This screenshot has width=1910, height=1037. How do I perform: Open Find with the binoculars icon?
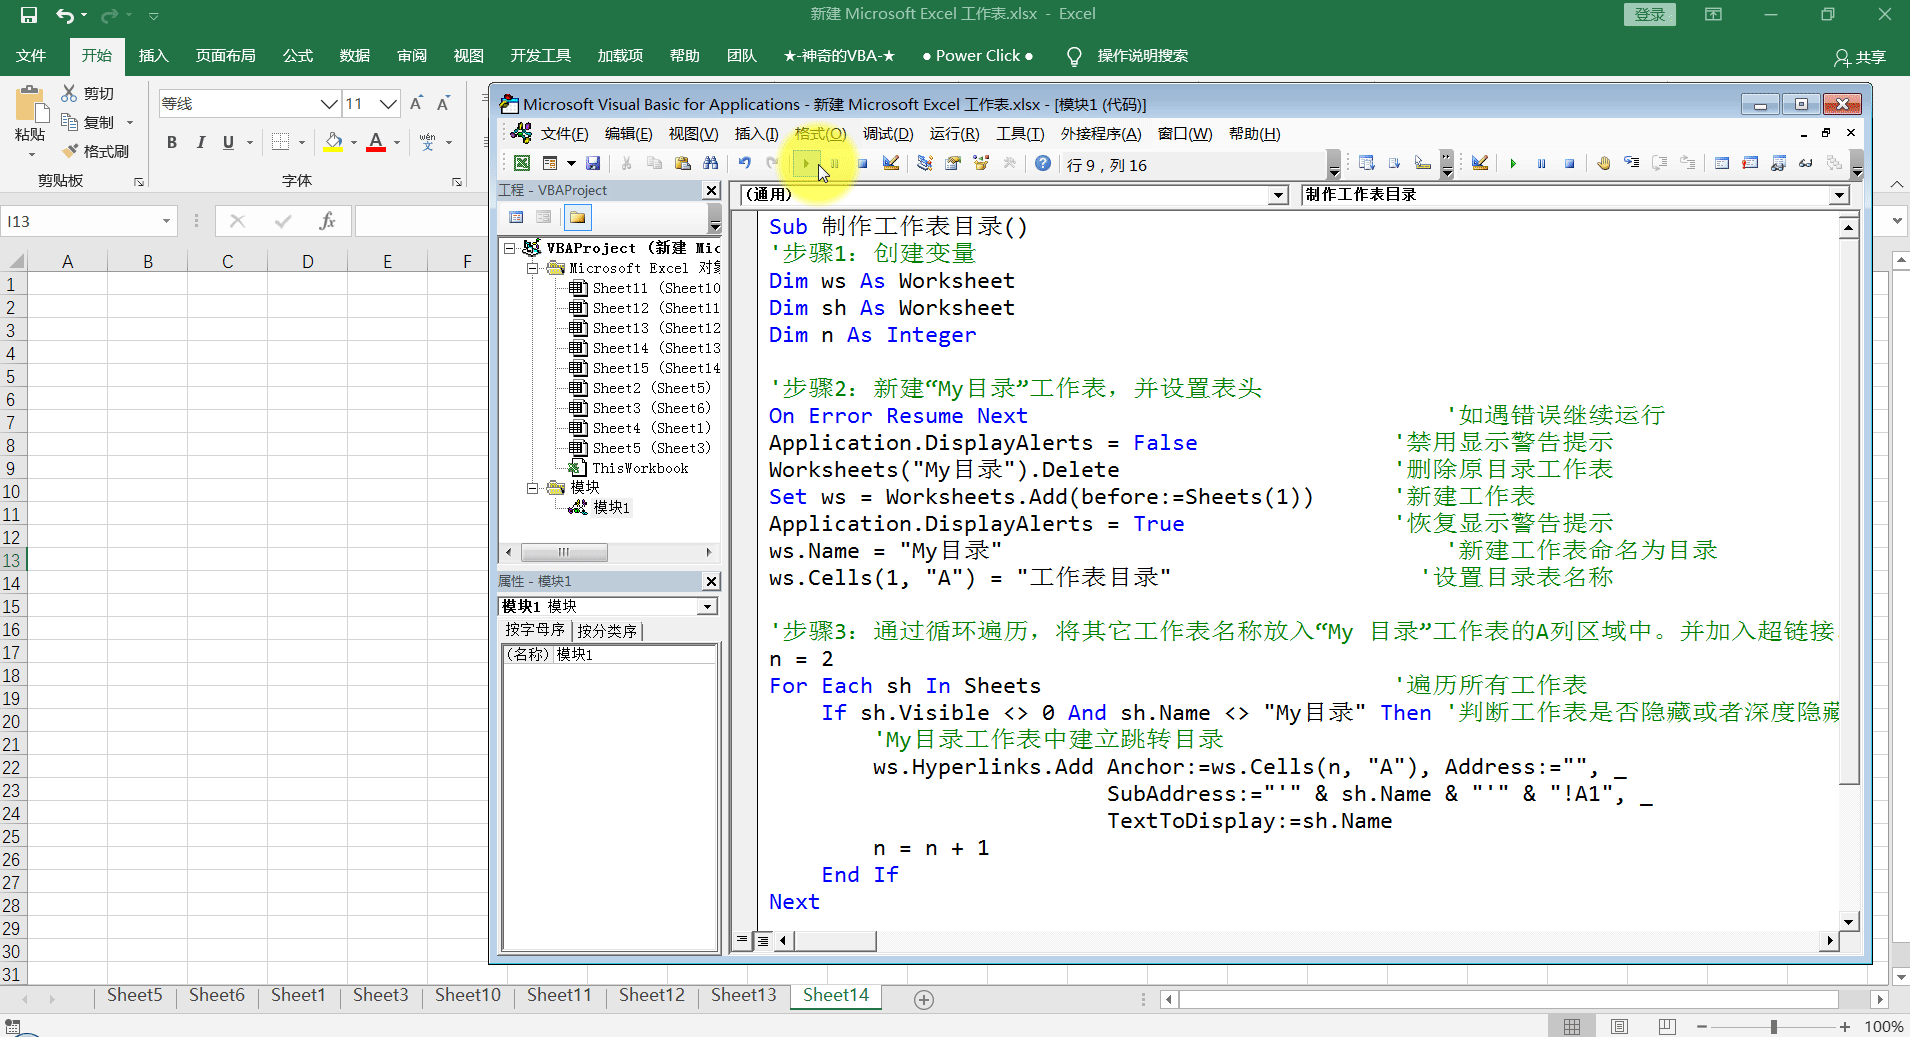[710, 163]
